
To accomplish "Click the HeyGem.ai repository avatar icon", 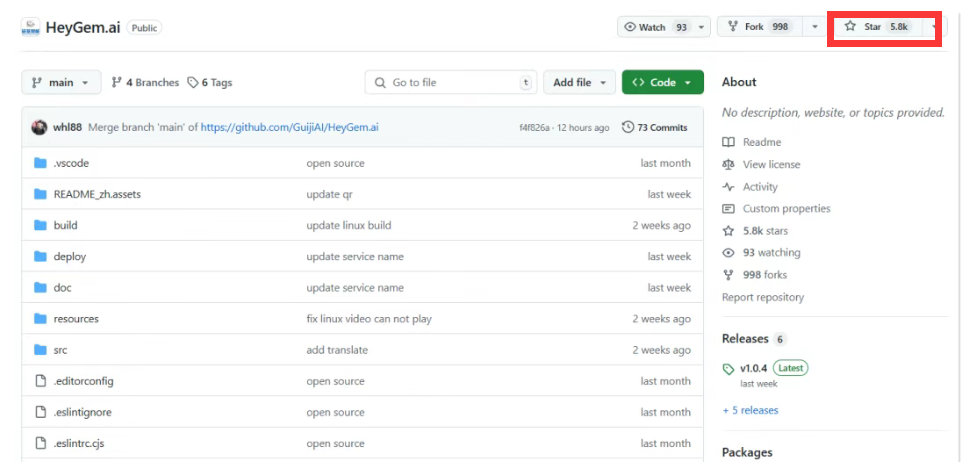I will pos(31,28).
